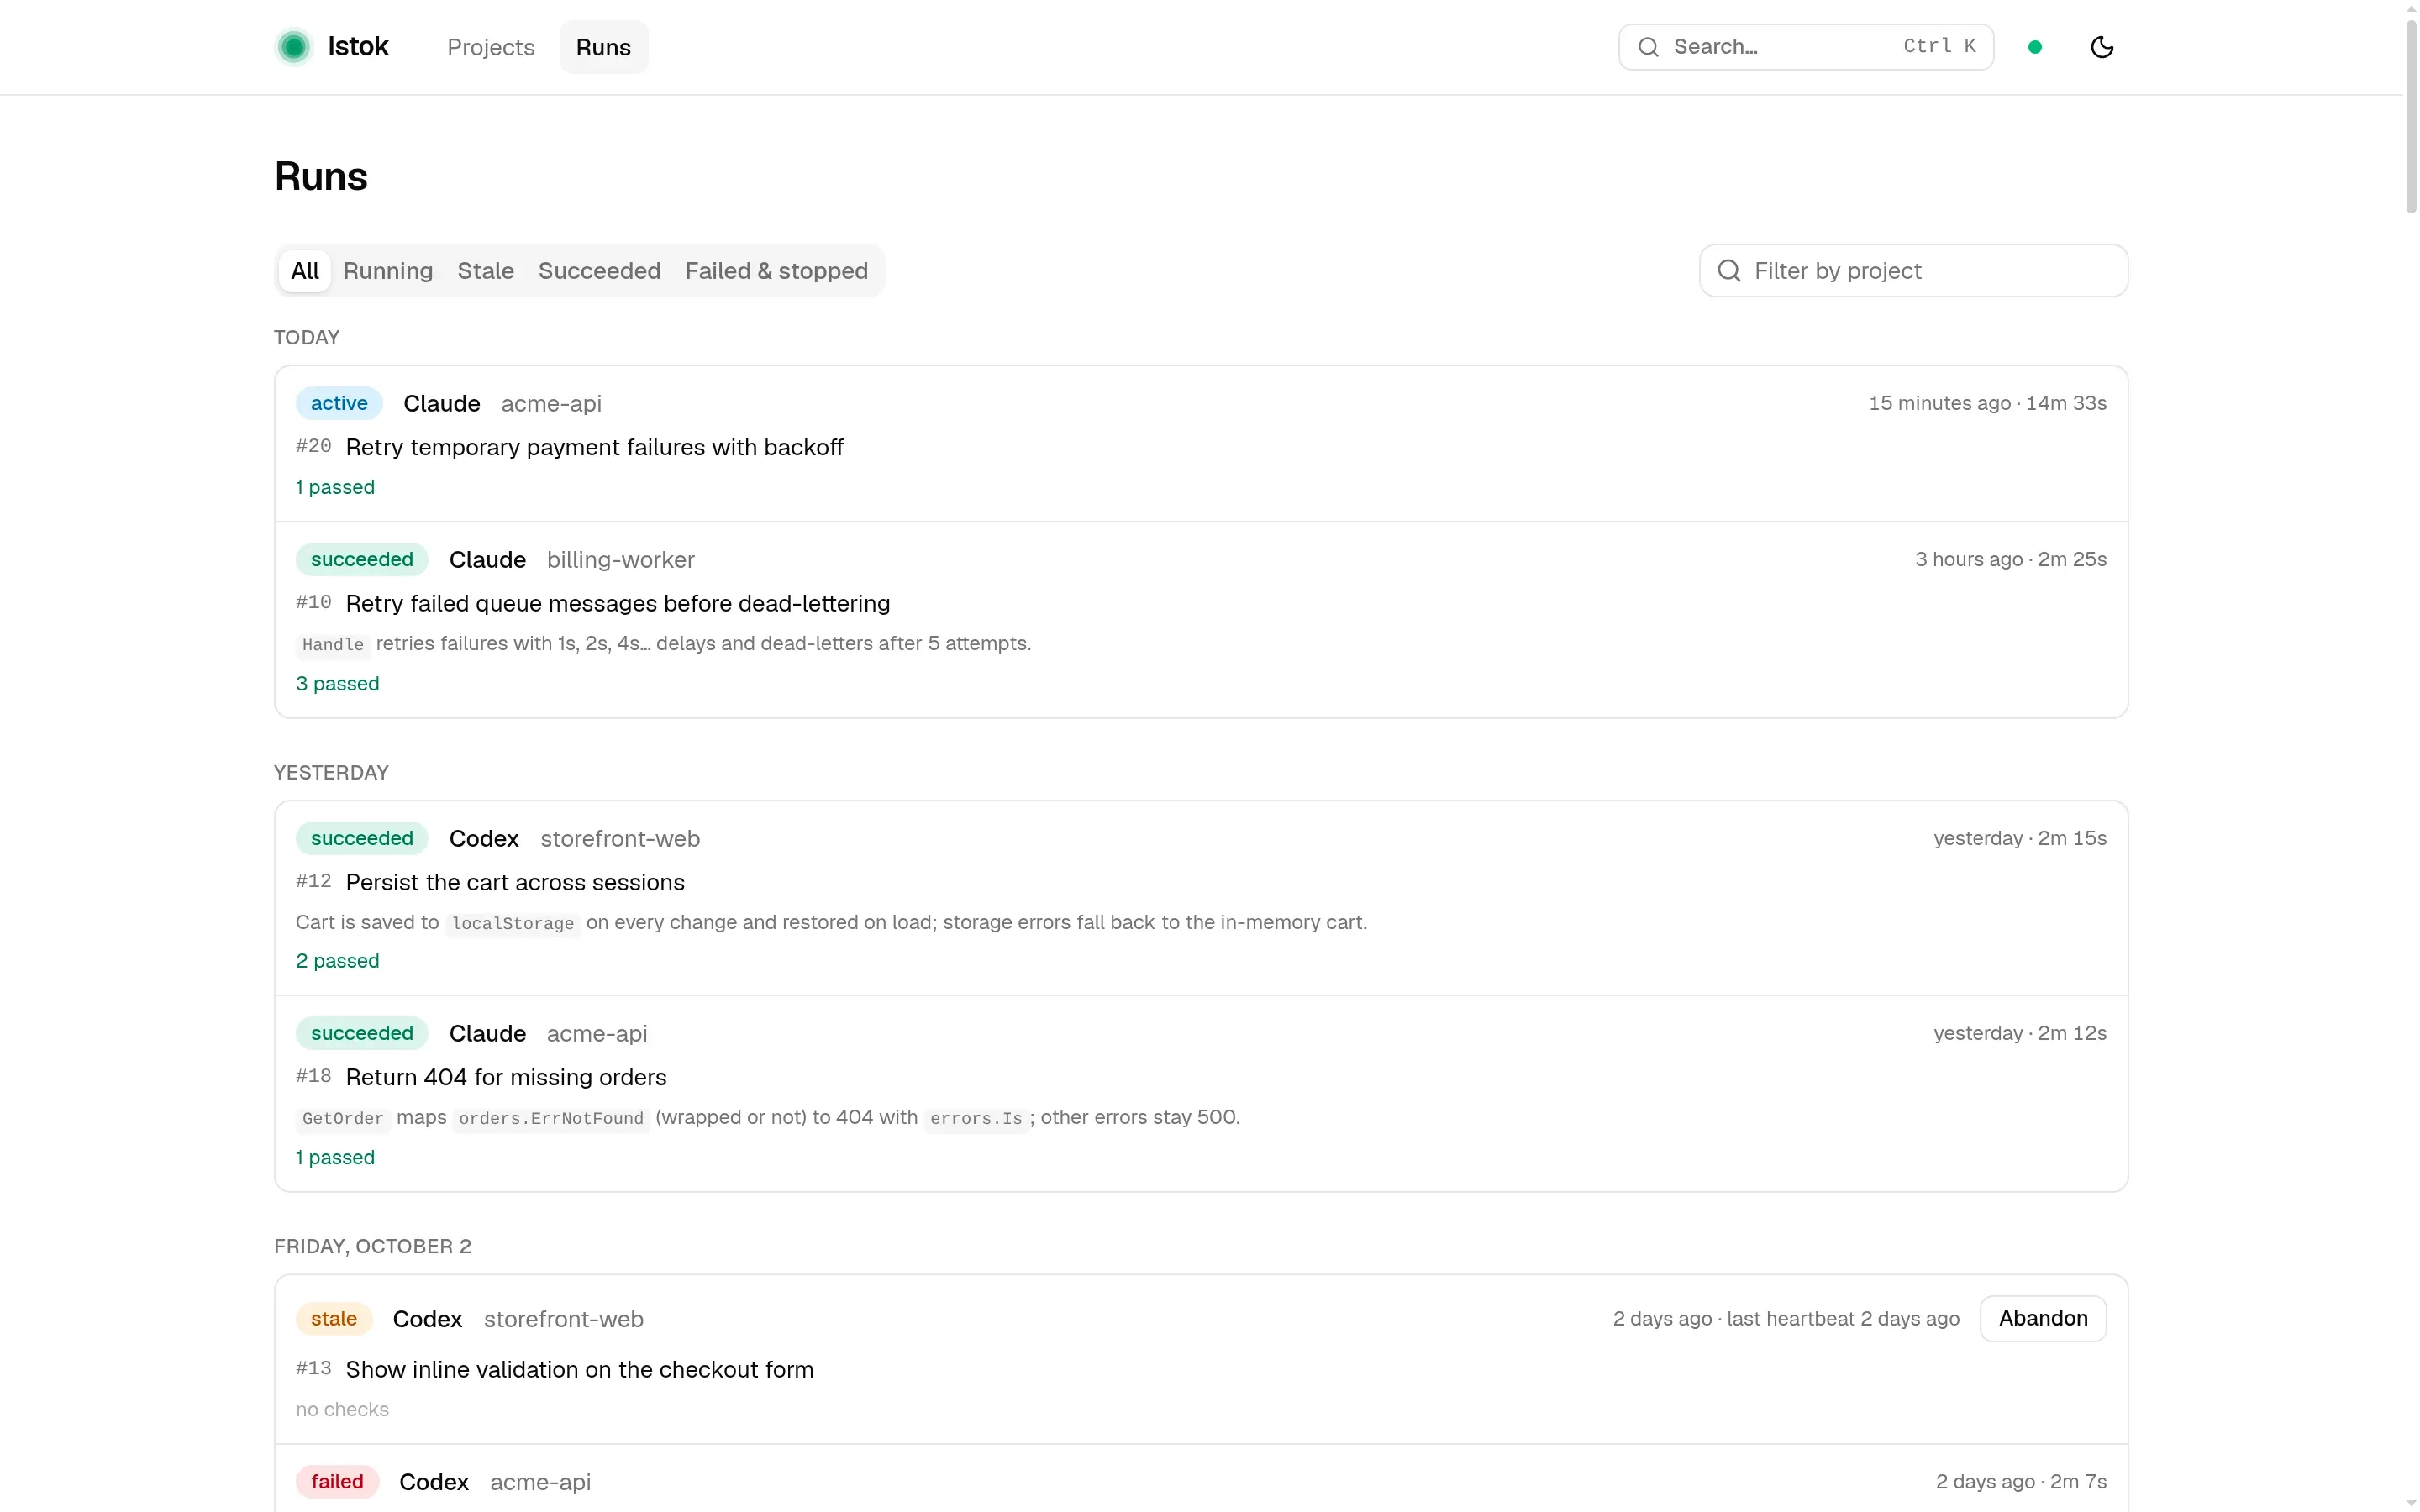The width and height of the screenshot is (2420, 1512).
Task: Click the Runs page heading
Action: tap(321, 176)
